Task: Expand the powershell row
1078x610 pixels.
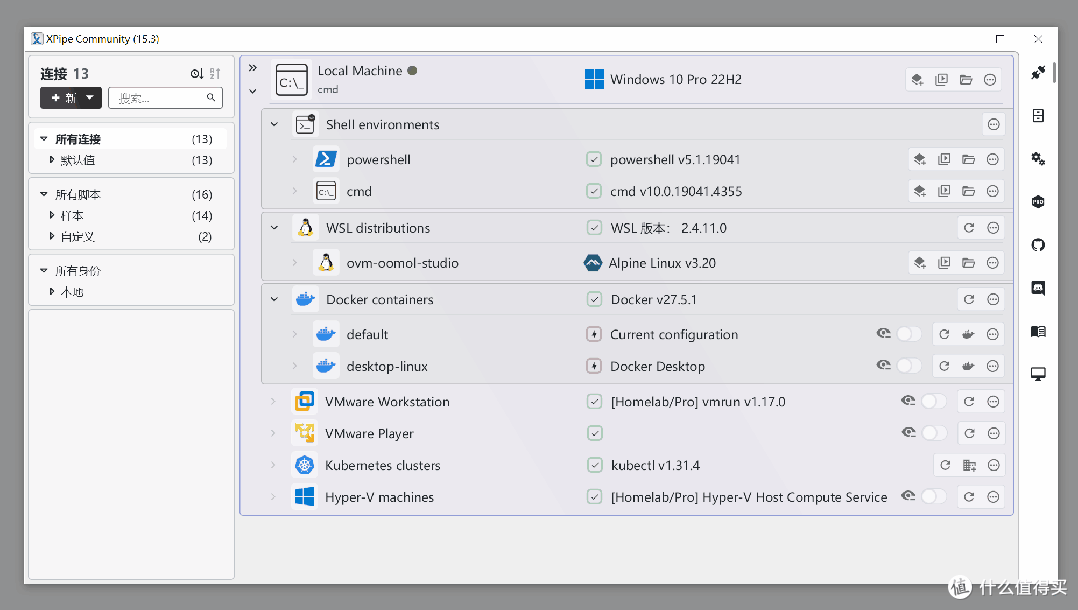Action: pyautogui.click(x=294, y=160)
